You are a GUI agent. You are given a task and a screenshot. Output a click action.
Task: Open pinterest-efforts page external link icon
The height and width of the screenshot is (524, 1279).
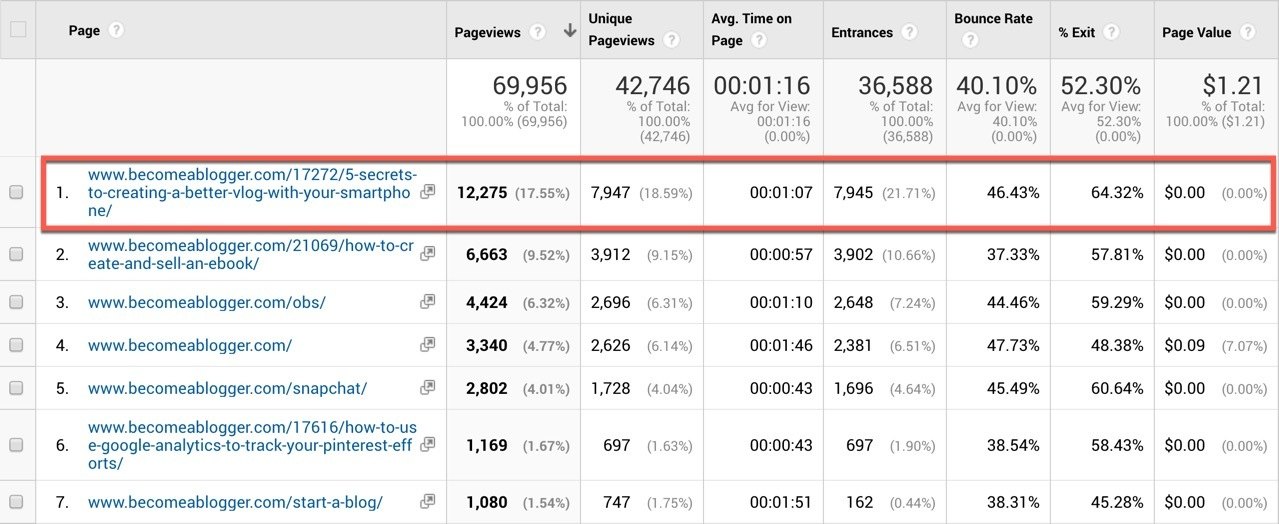tap(428, 445)
